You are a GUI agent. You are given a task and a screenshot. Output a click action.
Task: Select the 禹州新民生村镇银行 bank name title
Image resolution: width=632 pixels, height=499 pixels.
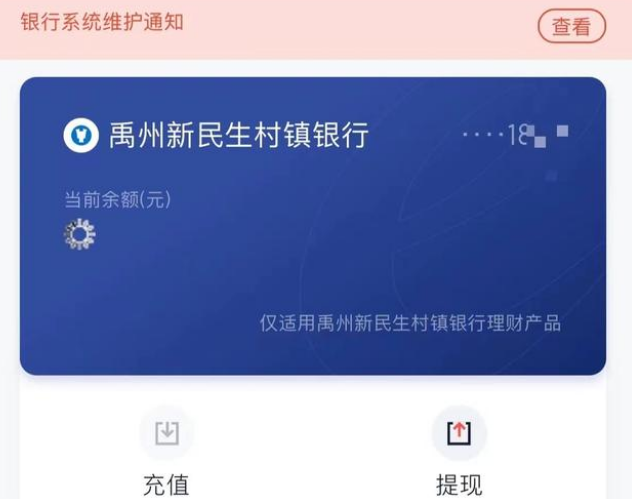(239, 135)
